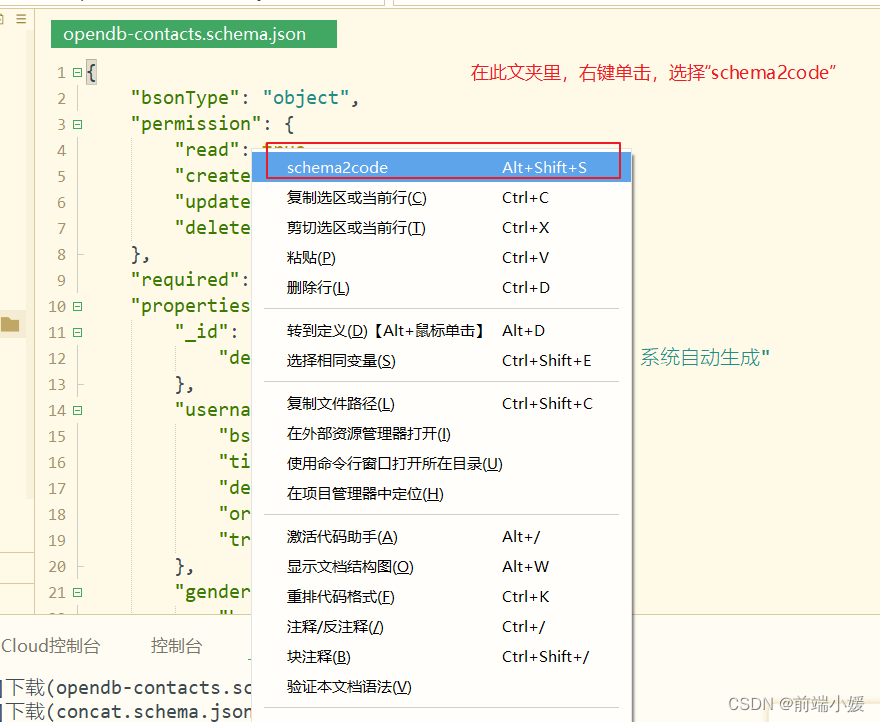Collapse the _id fold at line 11
Viewport: 880px width, 722px height.
(75, 331)
